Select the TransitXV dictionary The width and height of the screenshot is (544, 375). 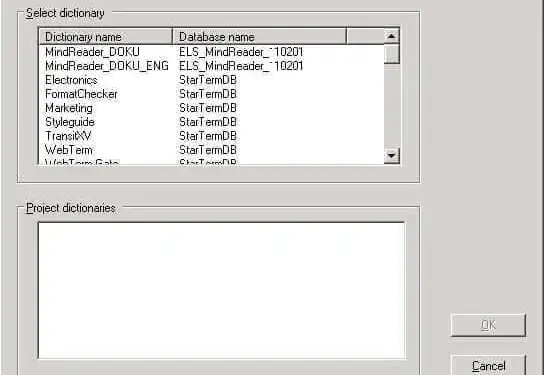68,136
